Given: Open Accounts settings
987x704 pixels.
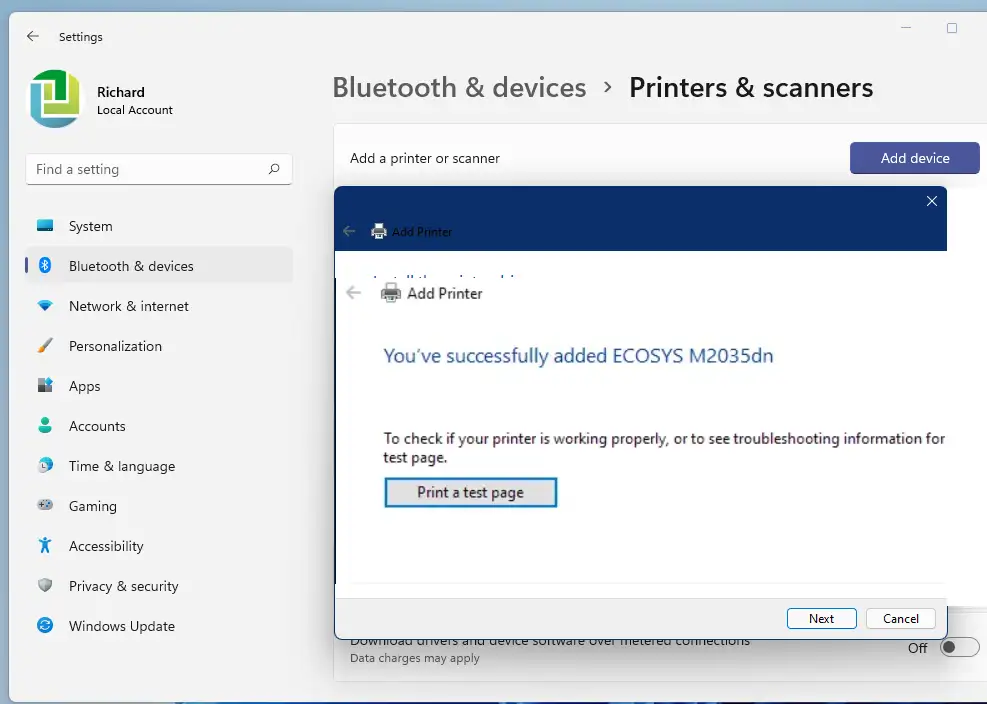Looking at the screenshot, I should (159, 426).
